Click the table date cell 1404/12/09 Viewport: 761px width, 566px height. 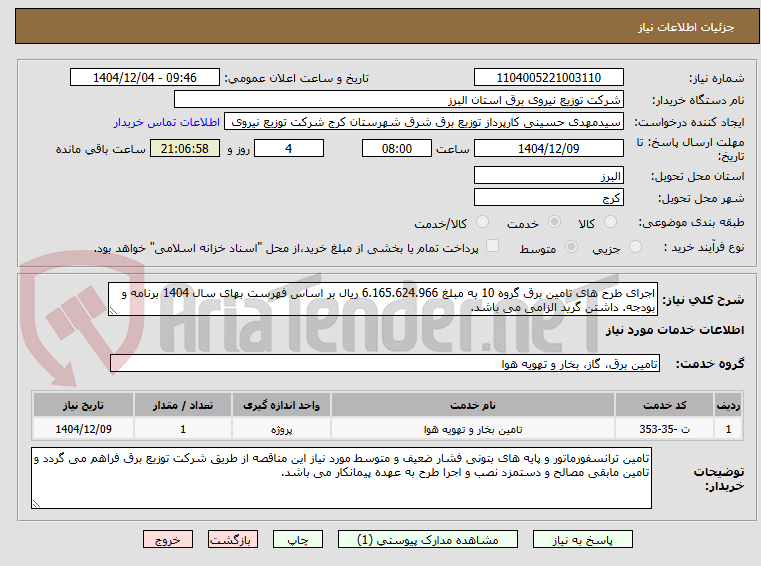(x=83, y=429)
